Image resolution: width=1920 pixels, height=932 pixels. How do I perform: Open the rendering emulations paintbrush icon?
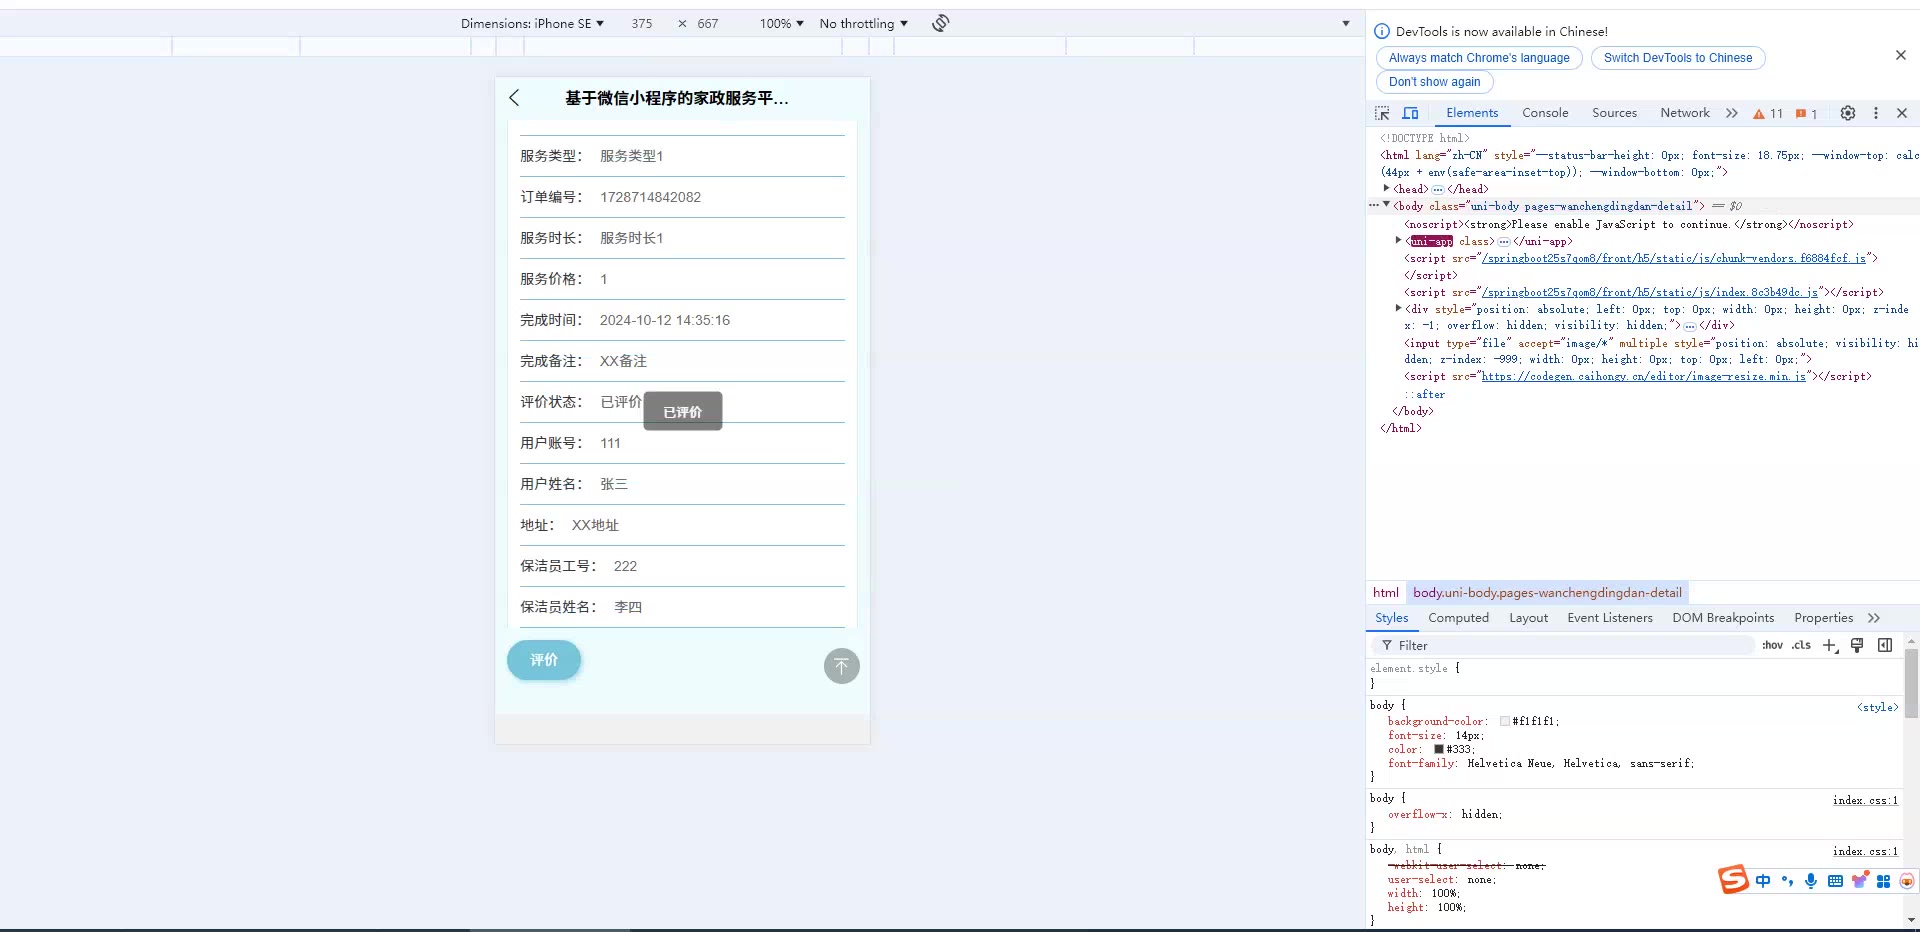point(1857,646)
